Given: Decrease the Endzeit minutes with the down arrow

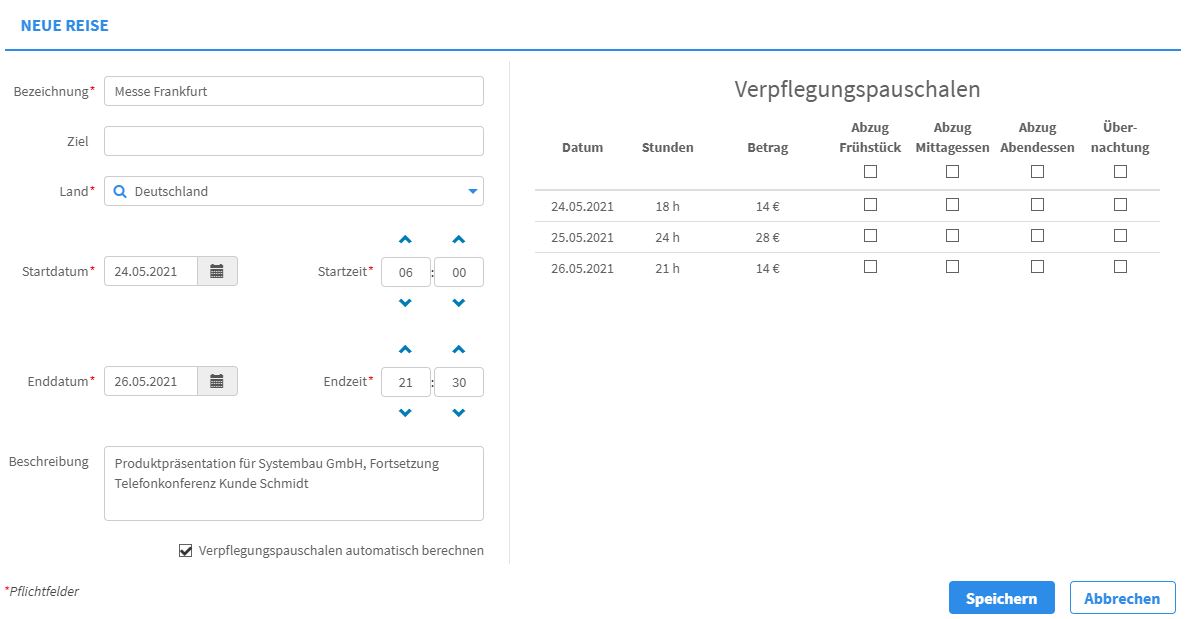Looking at the screenshot, I should point(458,412).
